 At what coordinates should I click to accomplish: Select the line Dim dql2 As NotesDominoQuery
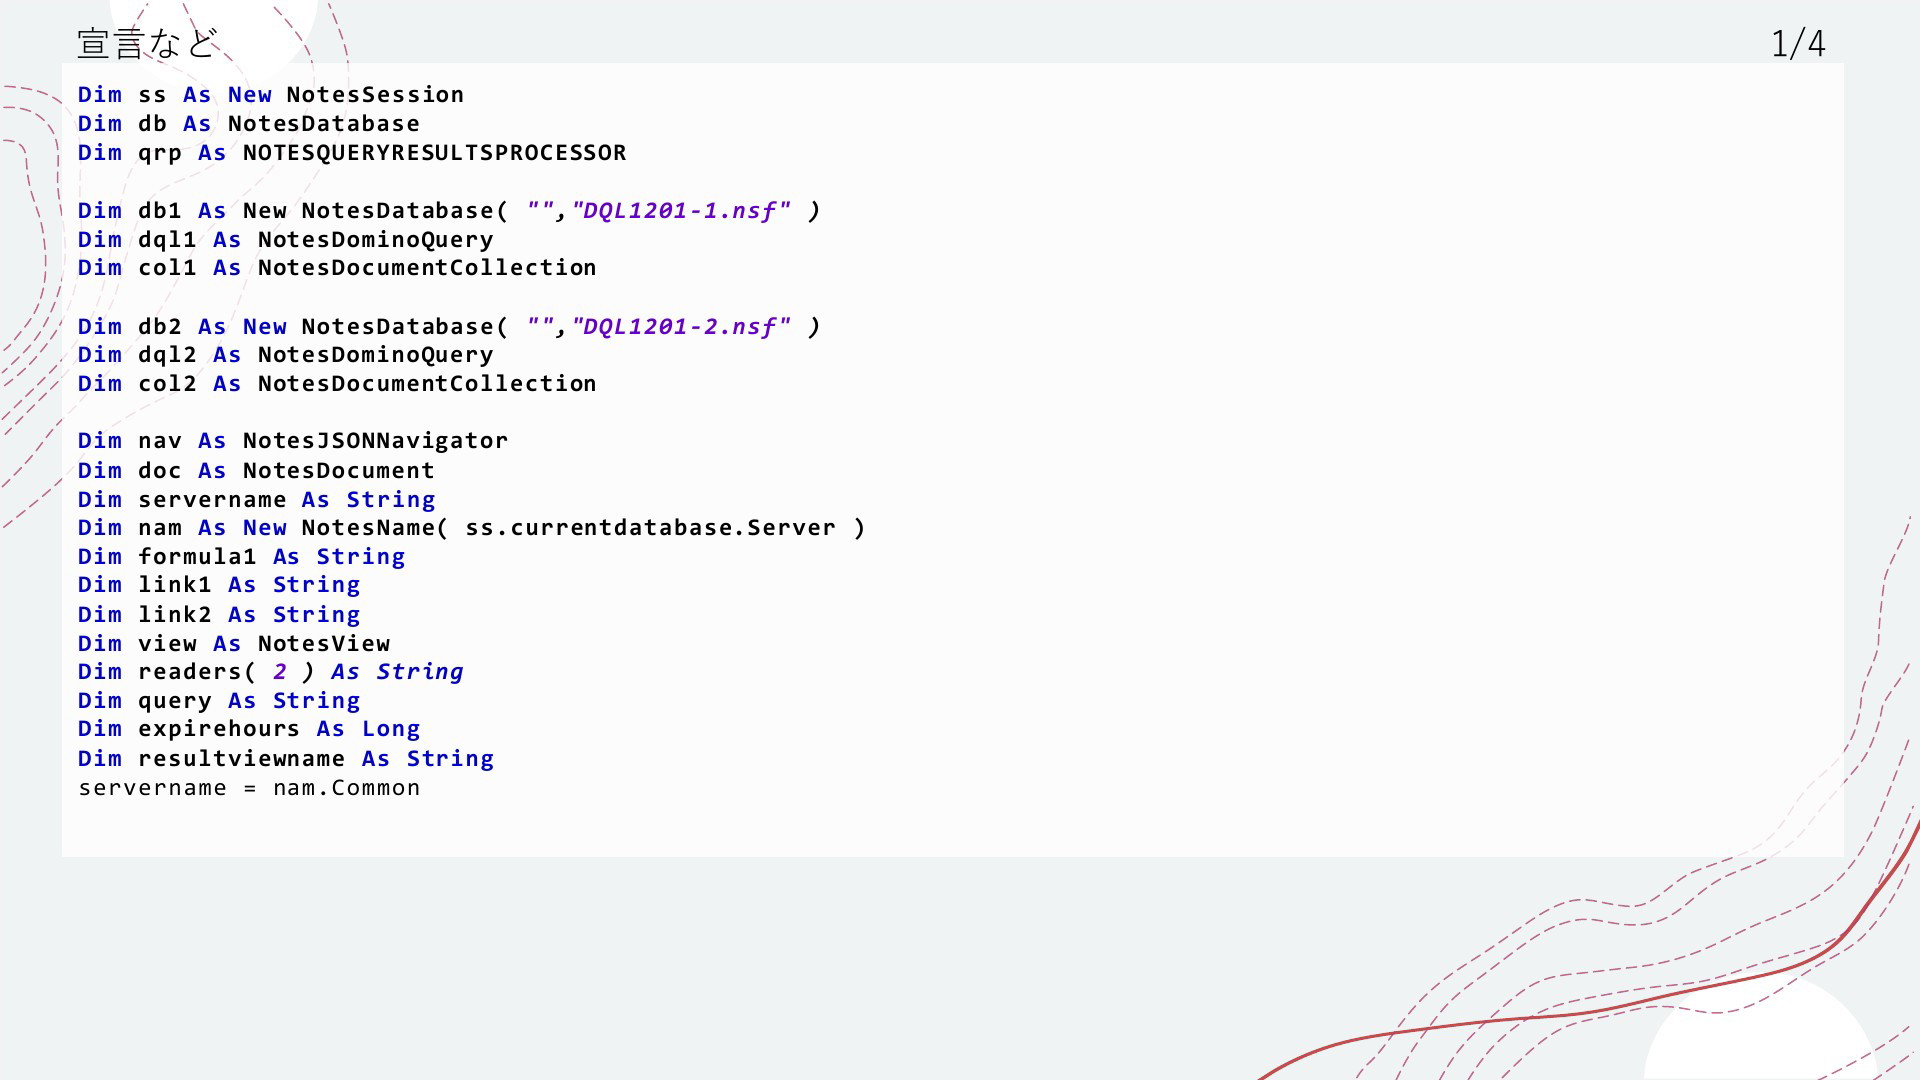(x=286, y=355)
